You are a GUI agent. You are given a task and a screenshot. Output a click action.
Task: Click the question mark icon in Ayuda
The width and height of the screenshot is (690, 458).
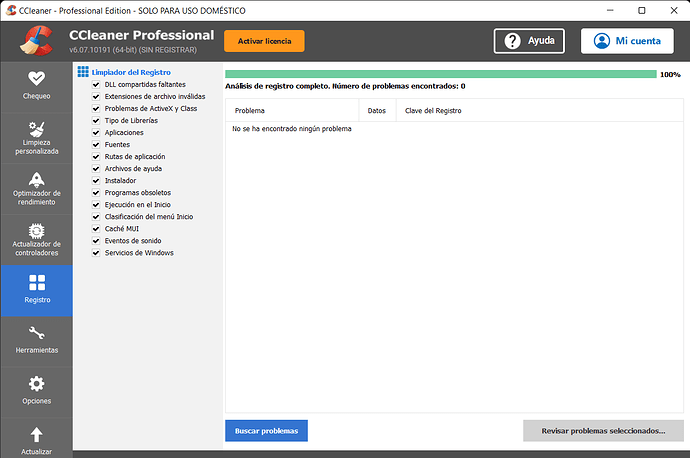[512, 41]
